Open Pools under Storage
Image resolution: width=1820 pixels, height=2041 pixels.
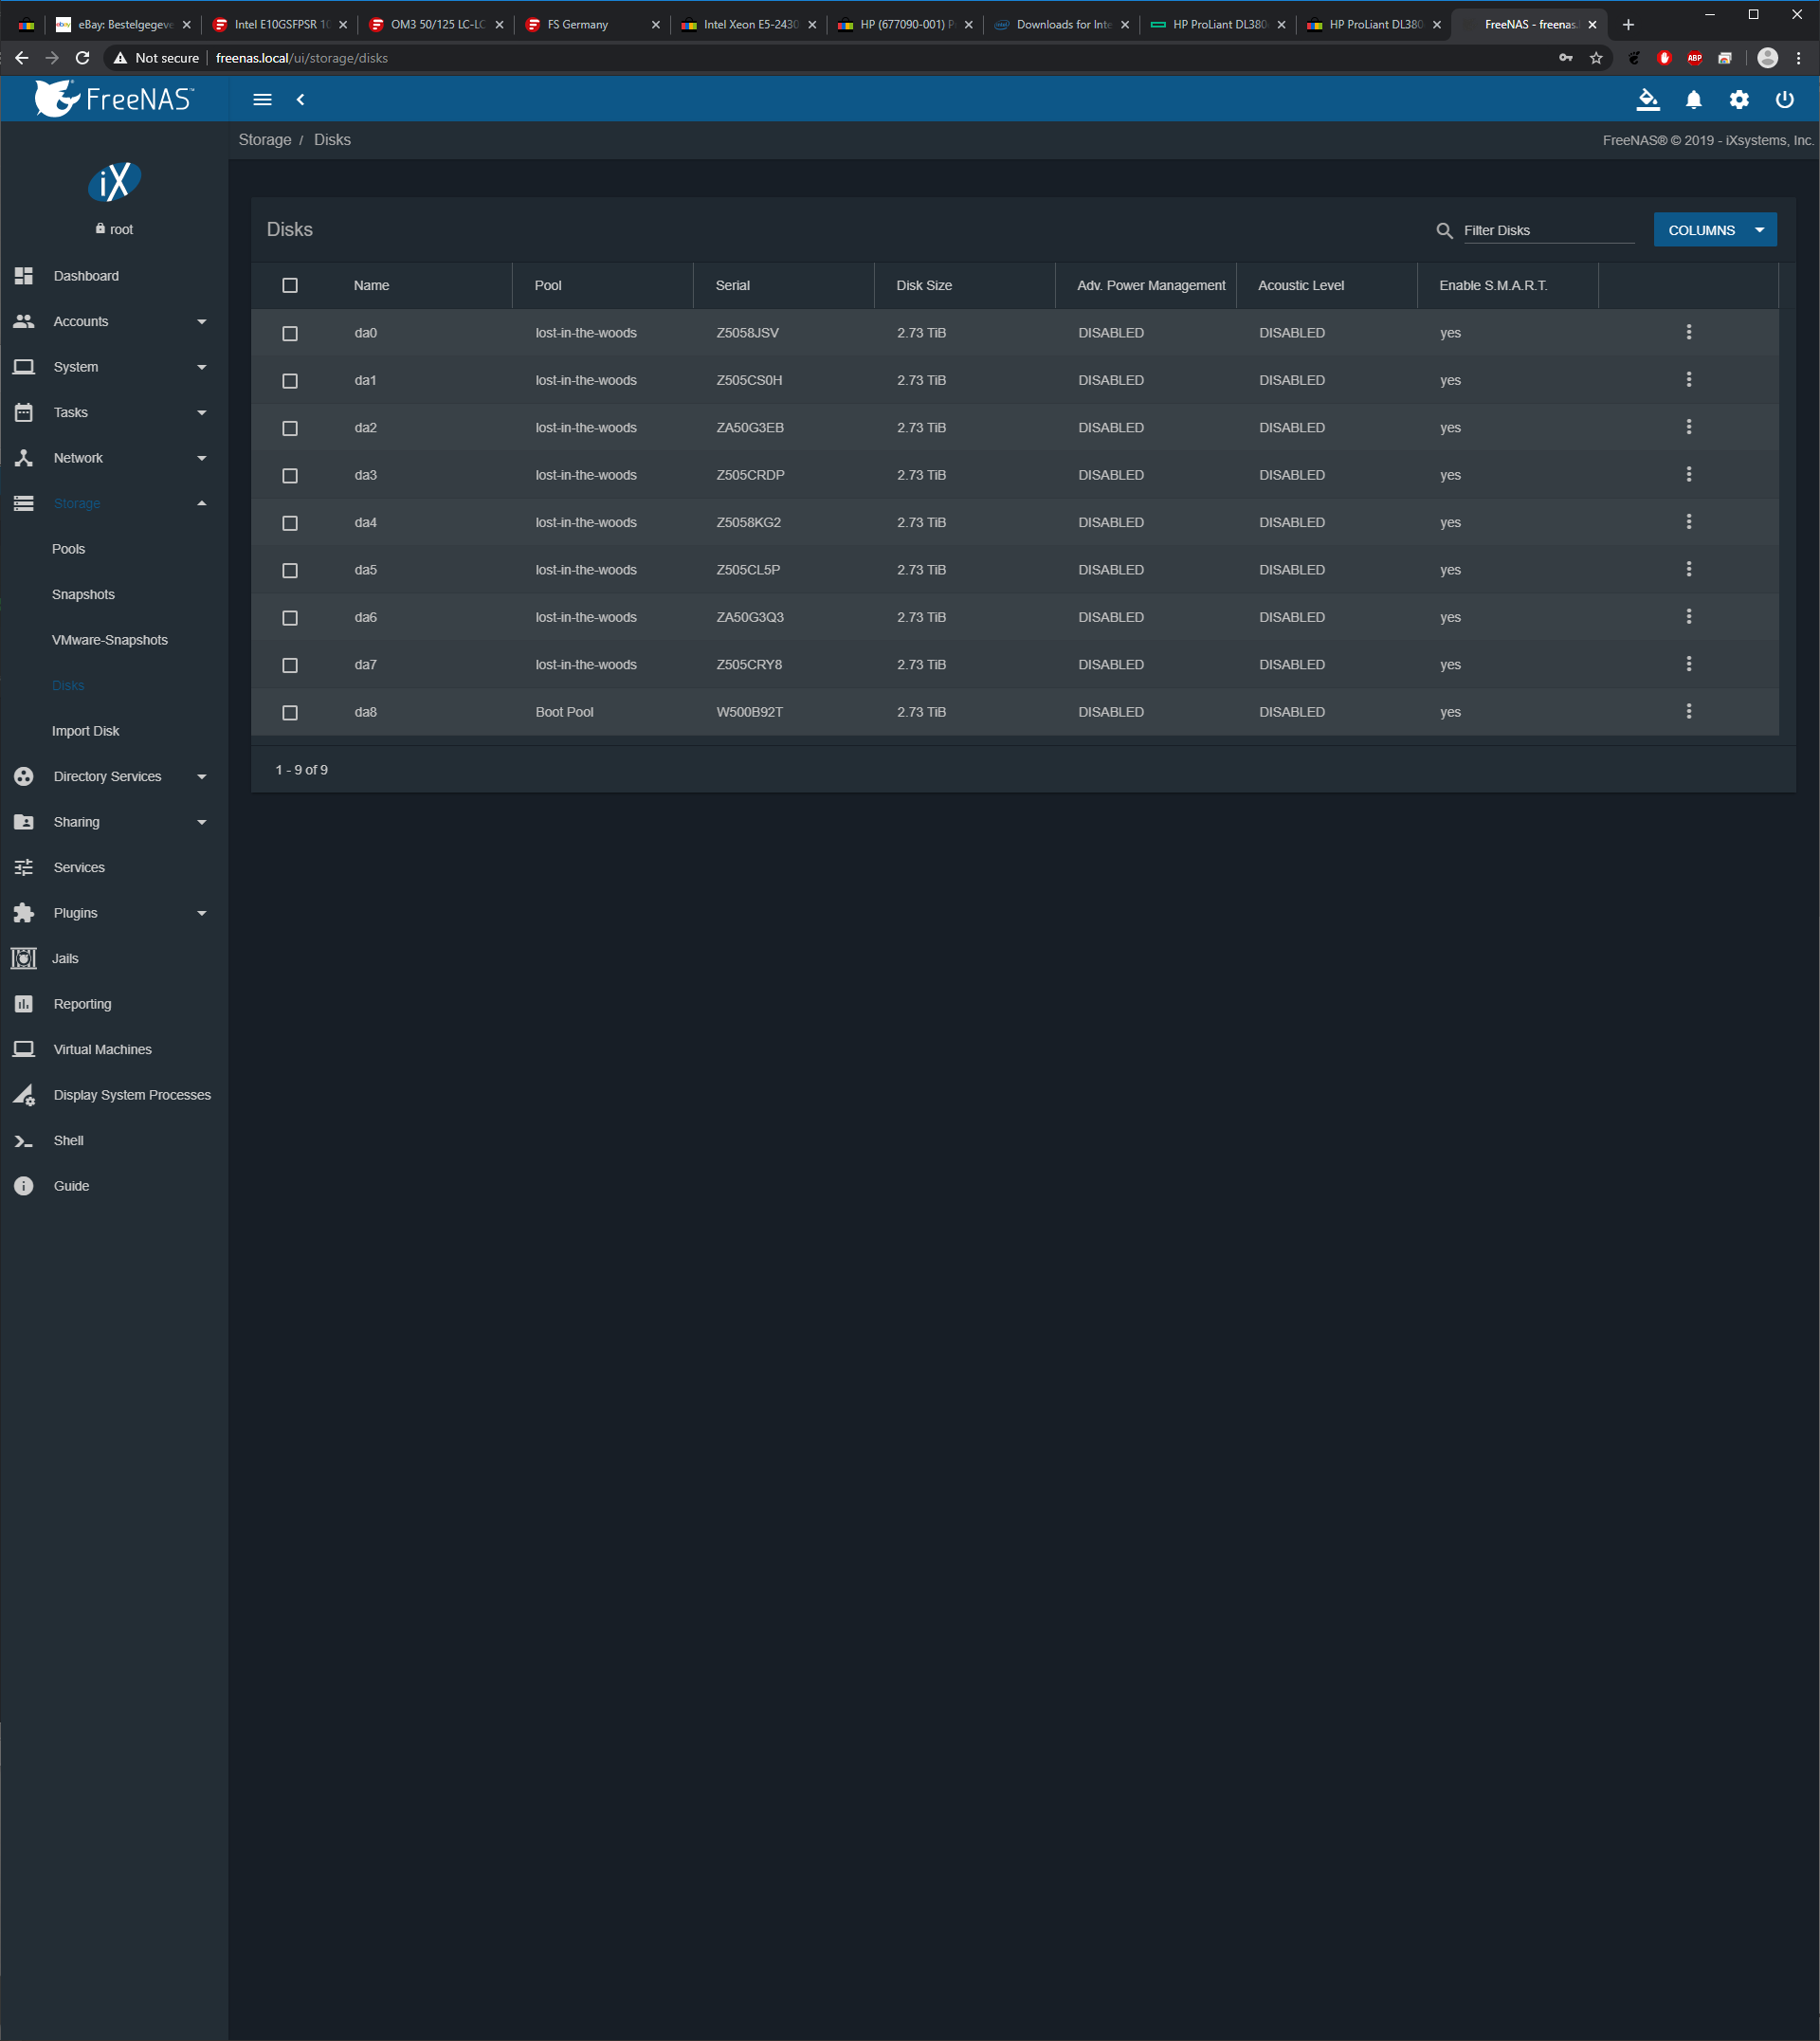click(x=68, y=549)
